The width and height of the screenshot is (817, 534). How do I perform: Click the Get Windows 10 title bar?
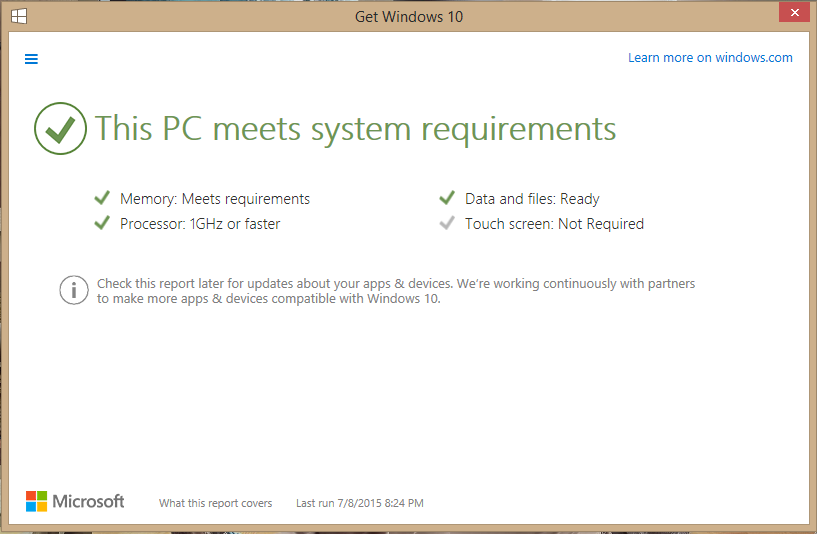pos(409,17)
